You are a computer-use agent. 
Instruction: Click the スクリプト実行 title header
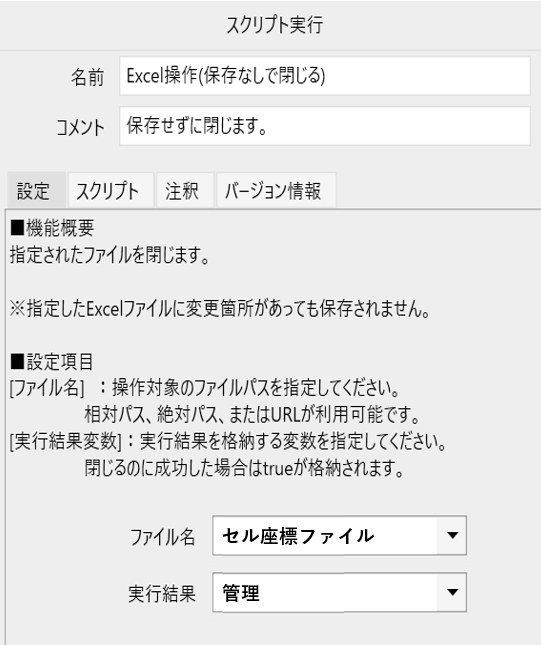click(x=275, y=25)
